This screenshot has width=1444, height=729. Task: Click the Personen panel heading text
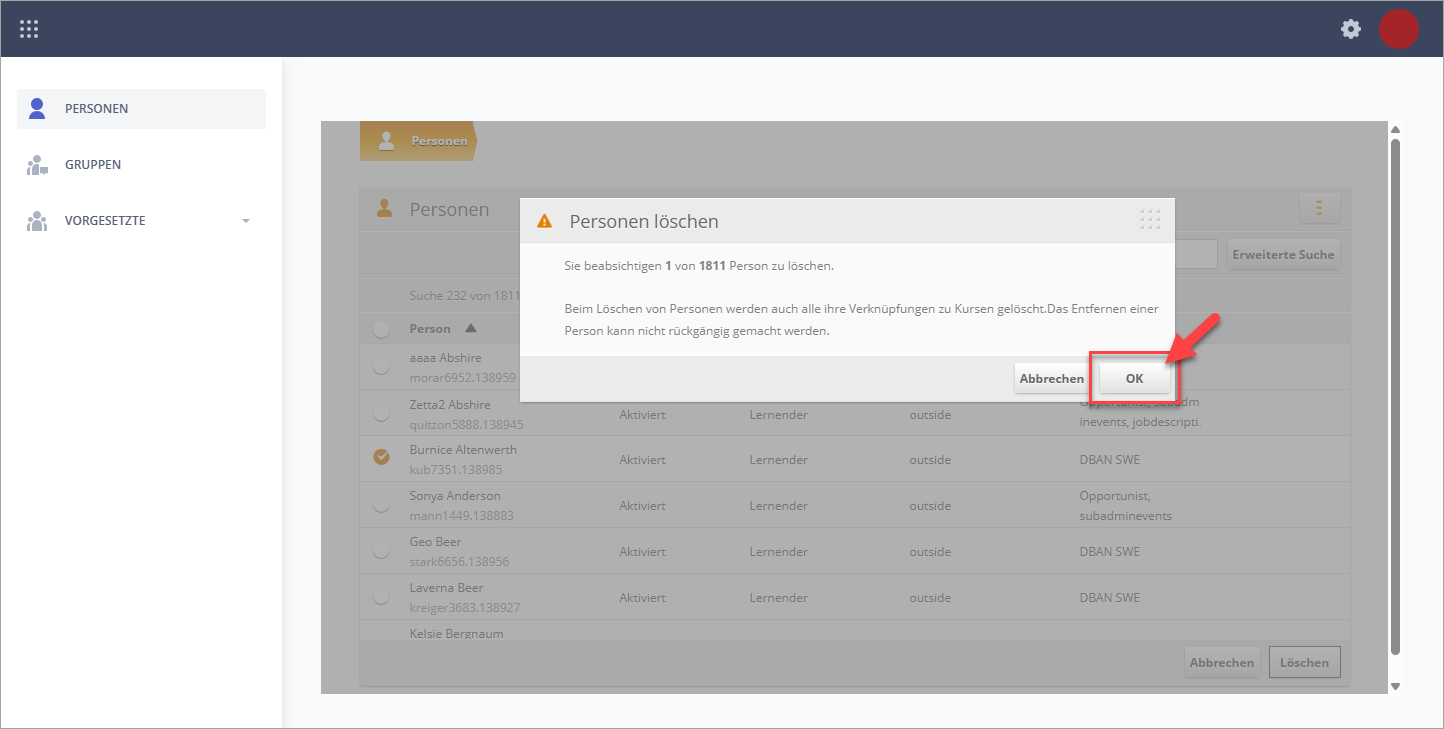(449, 209)
